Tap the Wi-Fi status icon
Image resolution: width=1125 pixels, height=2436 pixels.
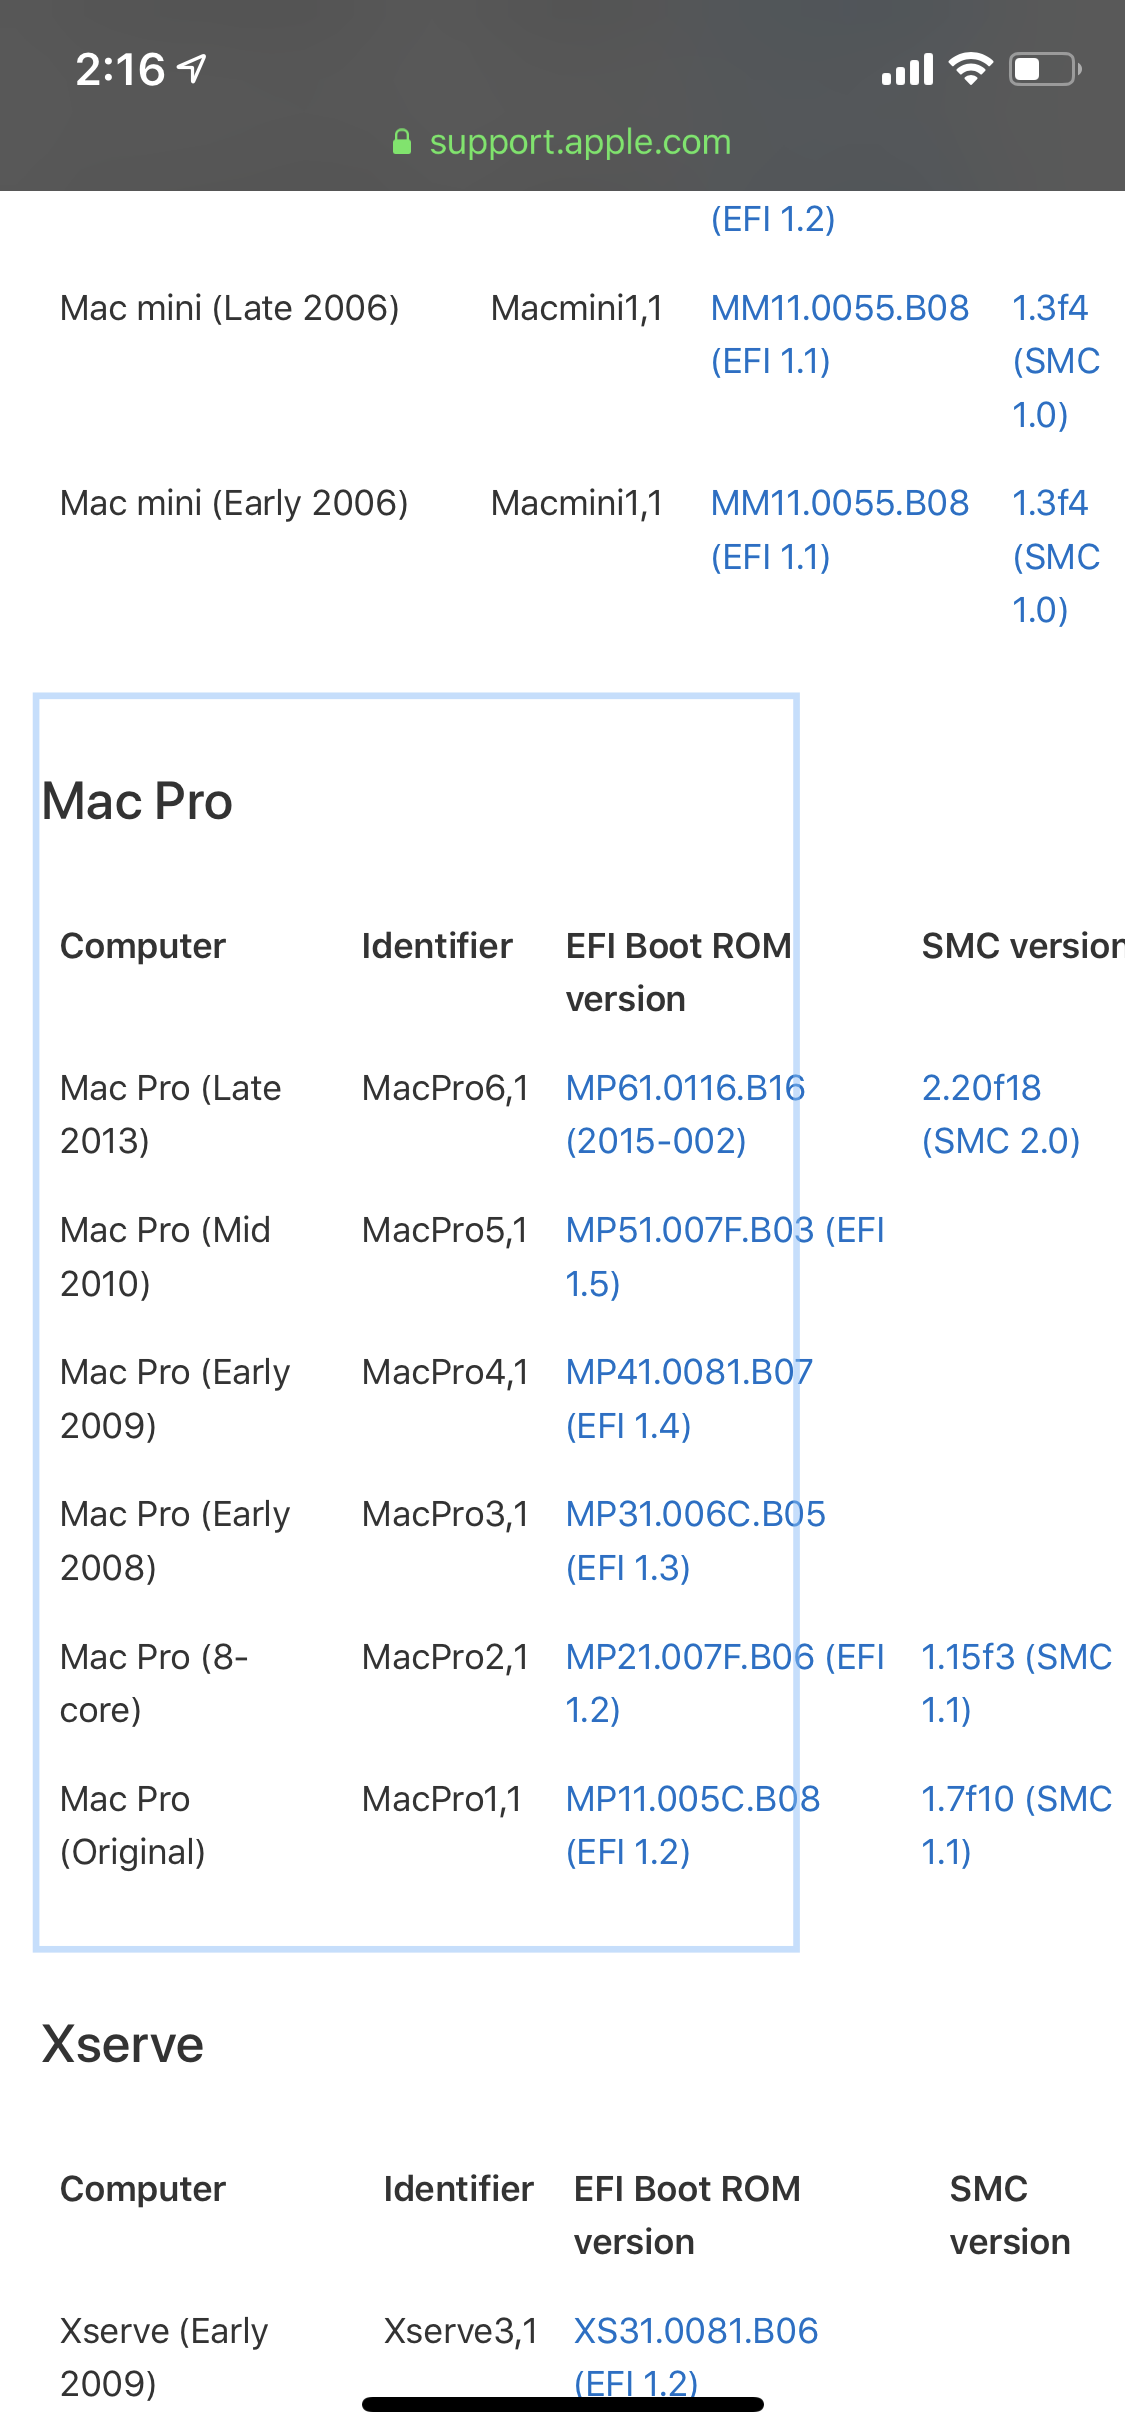(x=969, y=69)
